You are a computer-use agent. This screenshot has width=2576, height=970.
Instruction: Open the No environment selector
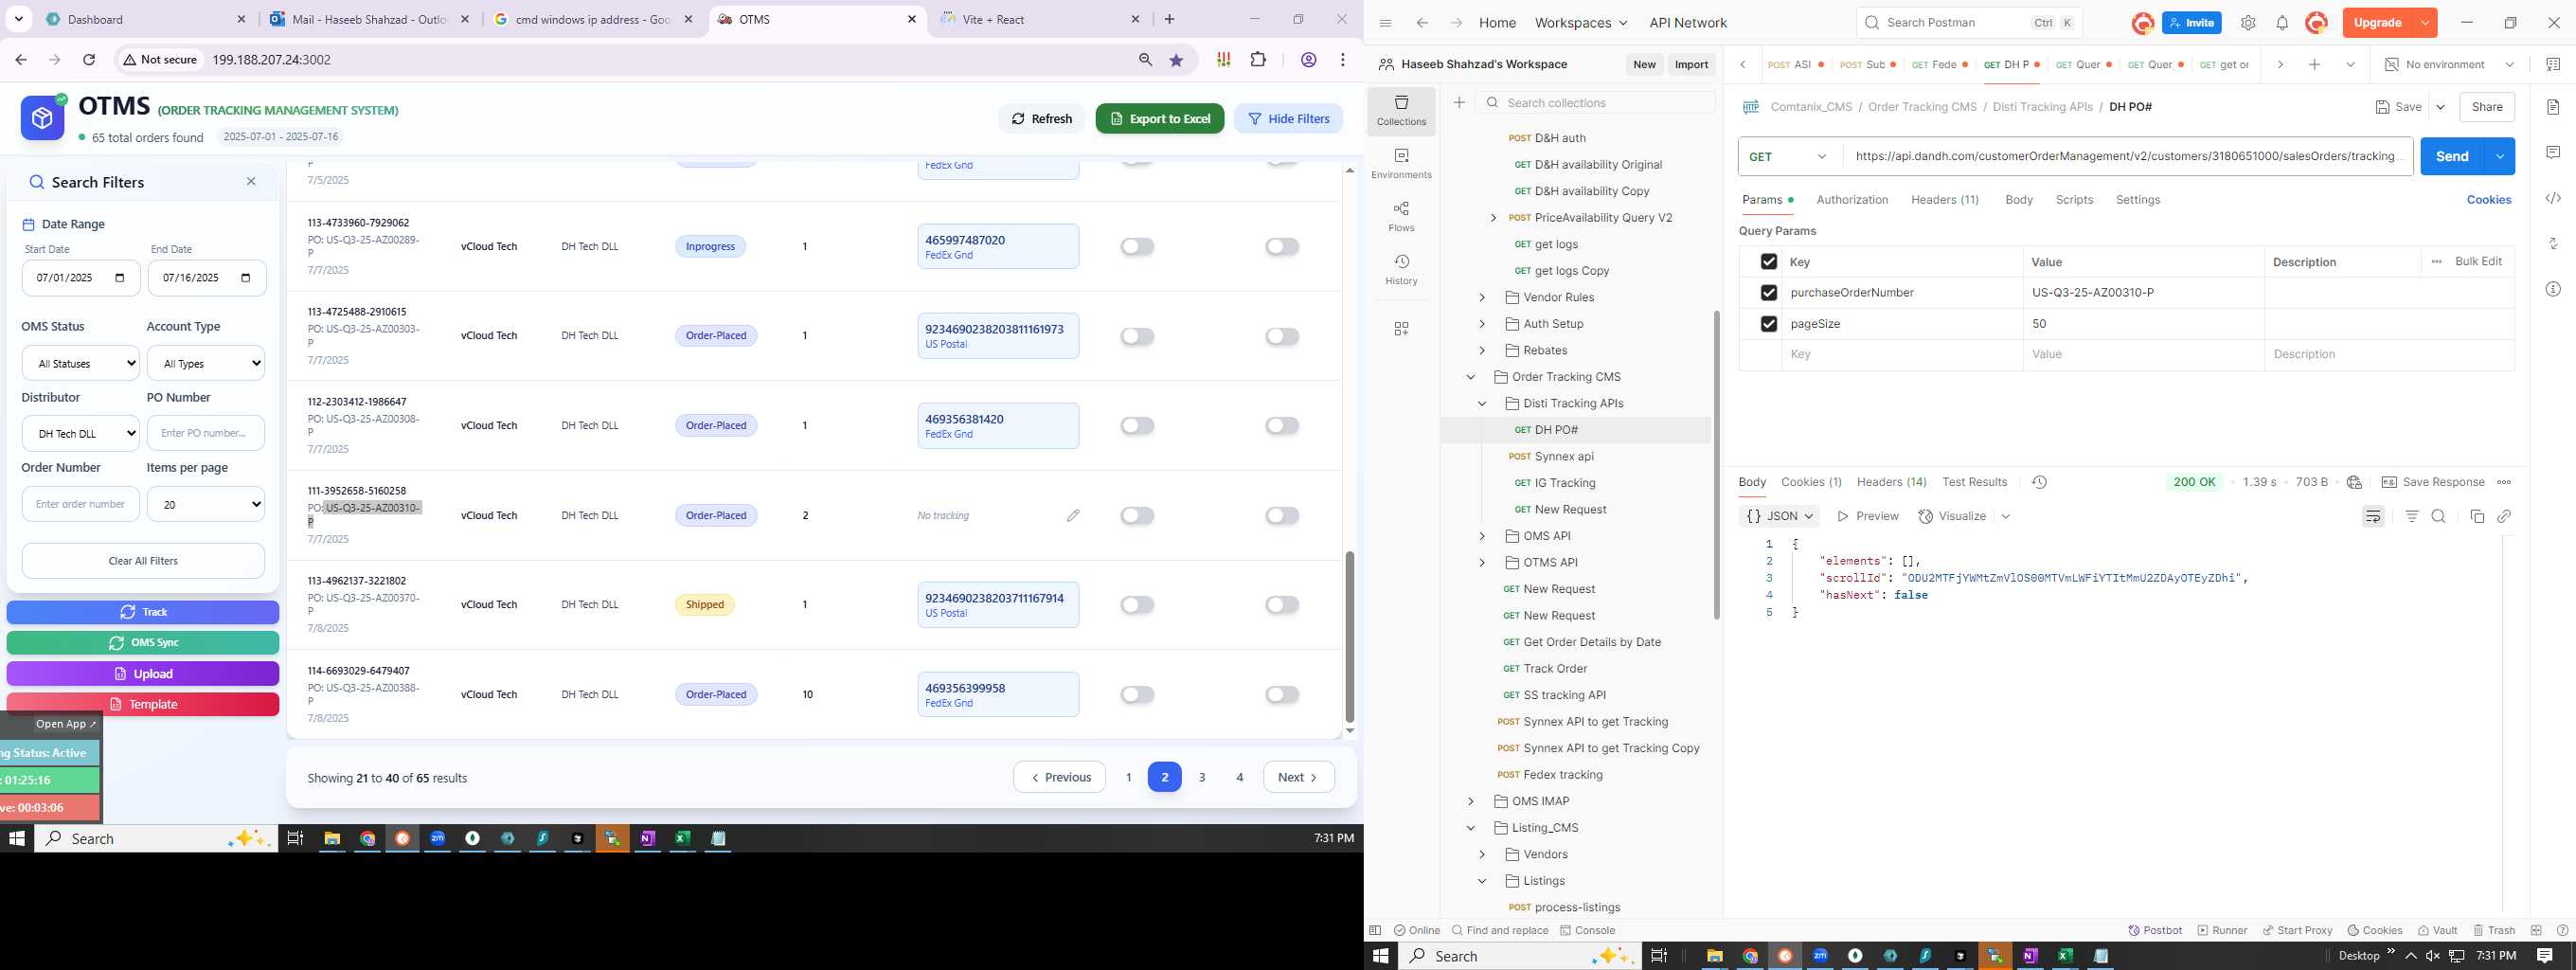point(2448,64)
